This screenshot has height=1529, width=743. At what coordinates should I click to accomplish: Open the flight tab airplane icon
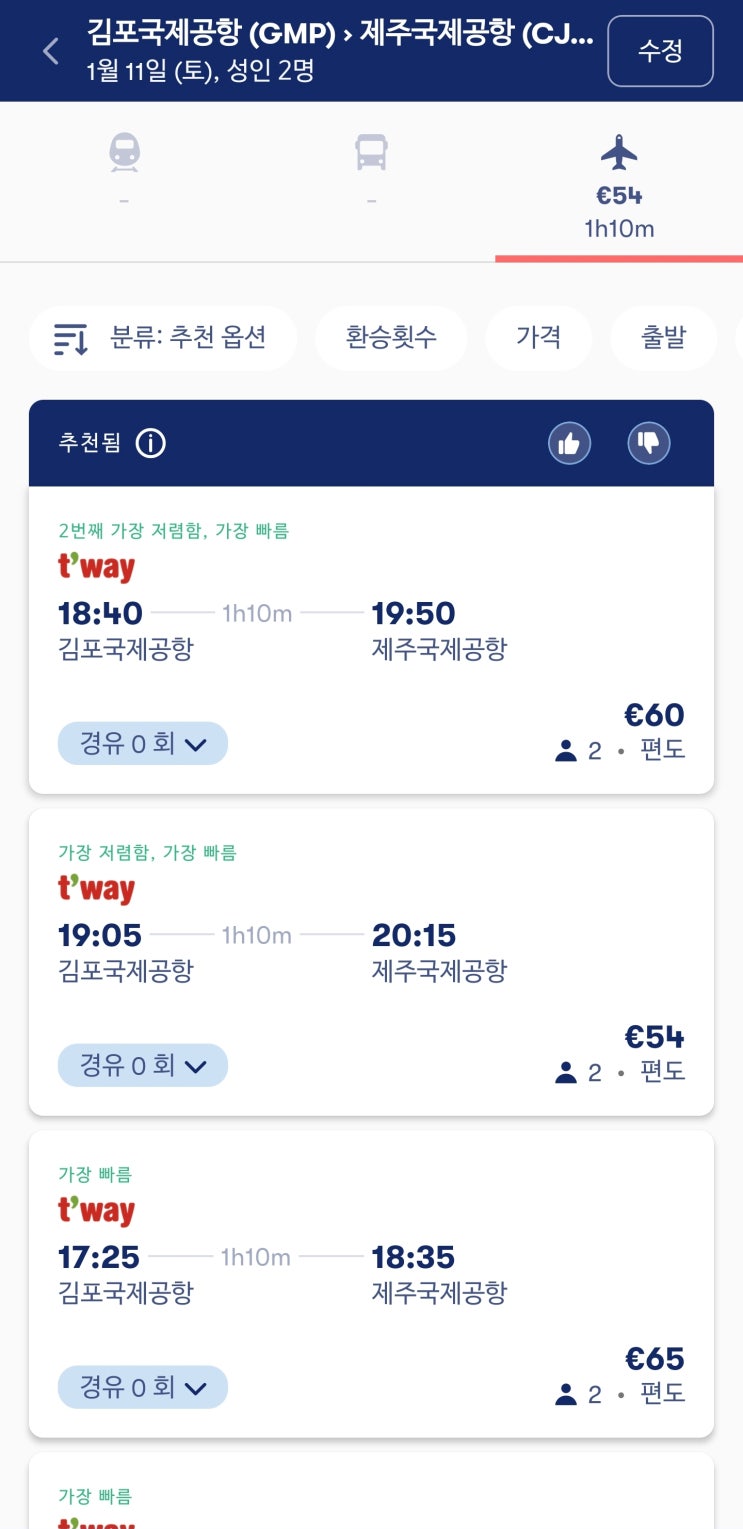pos(619,154)
